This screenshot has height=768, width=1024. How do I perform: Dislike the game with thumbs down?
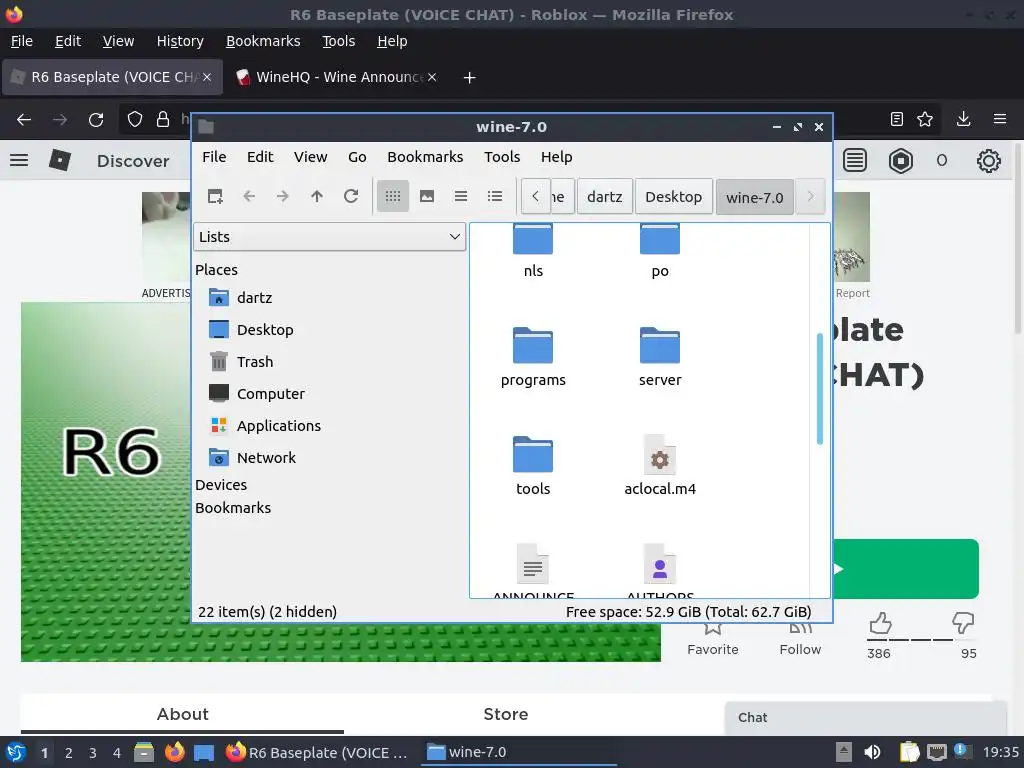[x=963, y=624]
